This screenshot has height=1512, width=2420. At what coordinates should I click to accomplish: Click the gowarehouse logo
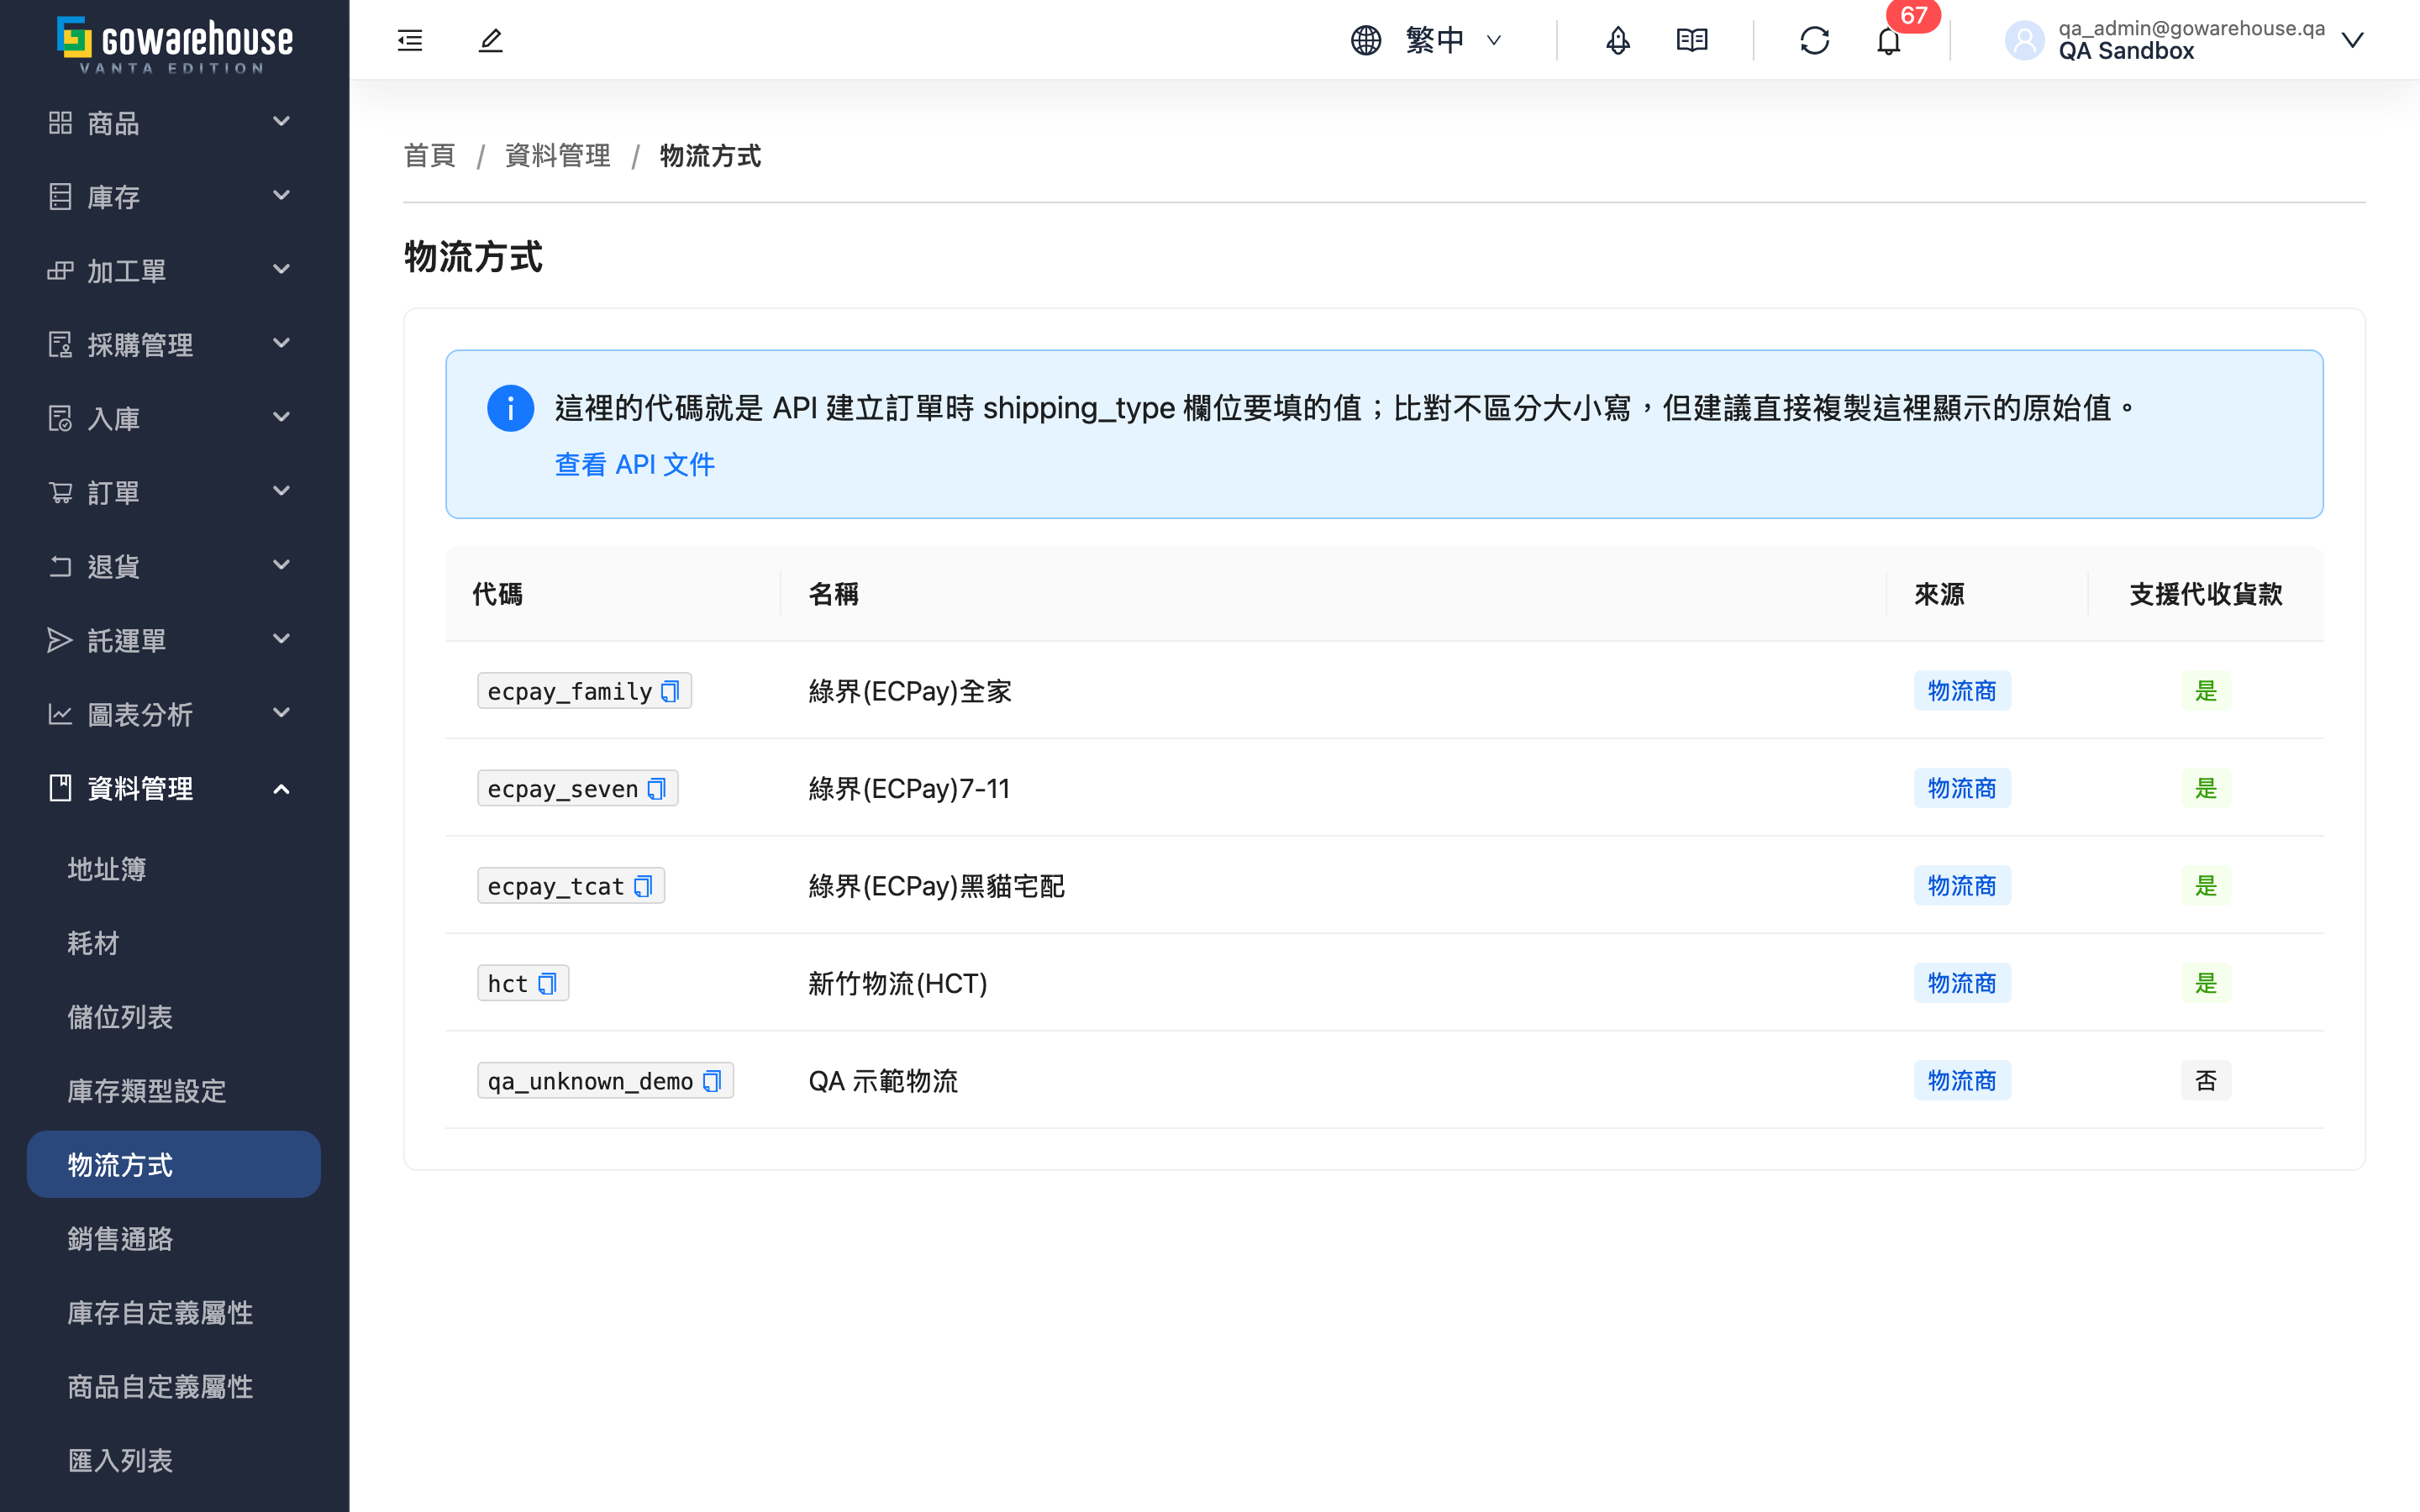click(175, 44)
